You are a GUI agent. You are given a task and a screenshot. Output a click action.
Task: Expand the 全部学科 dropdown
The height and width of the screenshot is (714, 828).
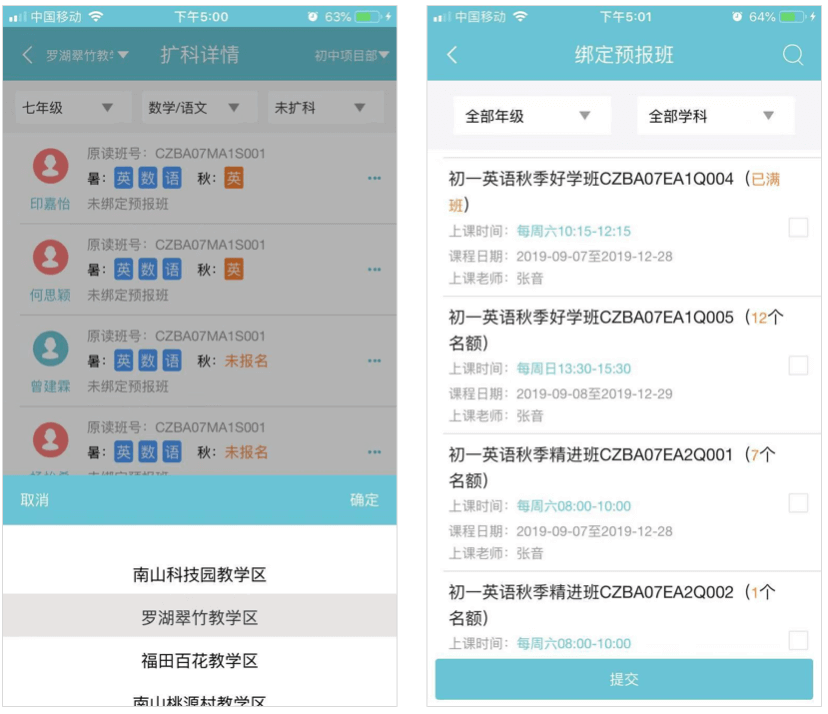coord(714,116)
